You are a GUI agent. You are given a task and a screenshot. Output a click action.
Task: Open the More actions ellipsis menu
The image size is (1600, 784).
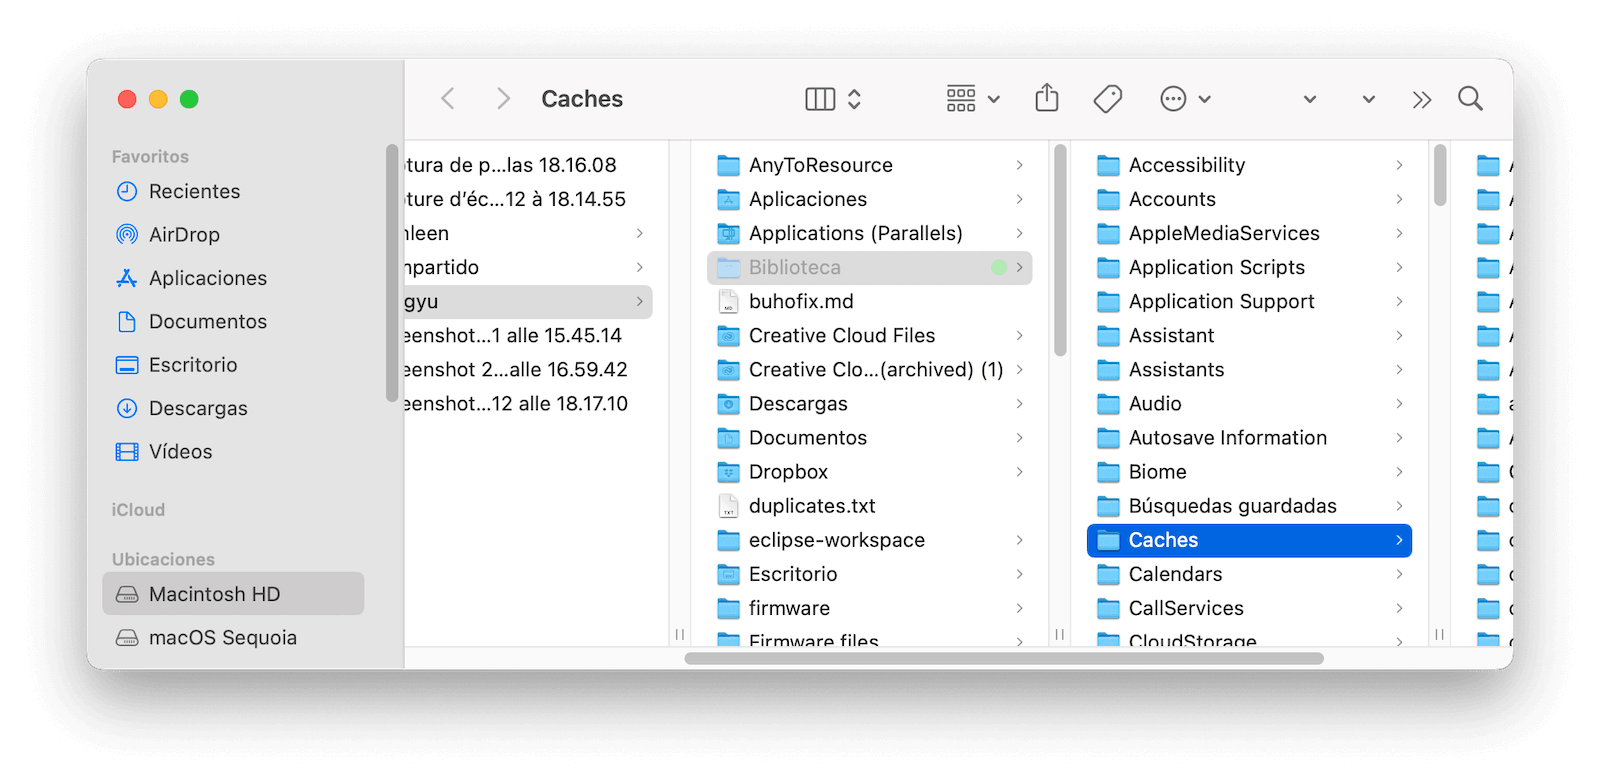1184,99
